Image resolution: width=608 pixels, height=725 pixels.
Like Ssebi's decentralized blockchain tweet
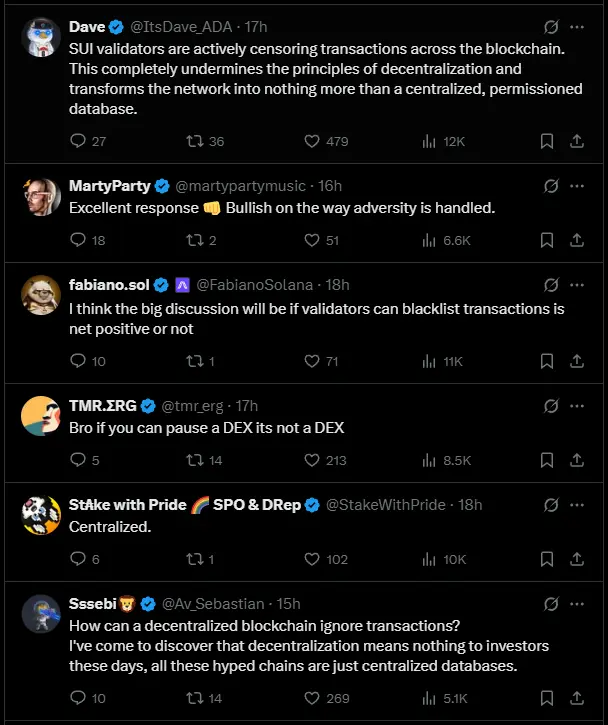[311, 698]
